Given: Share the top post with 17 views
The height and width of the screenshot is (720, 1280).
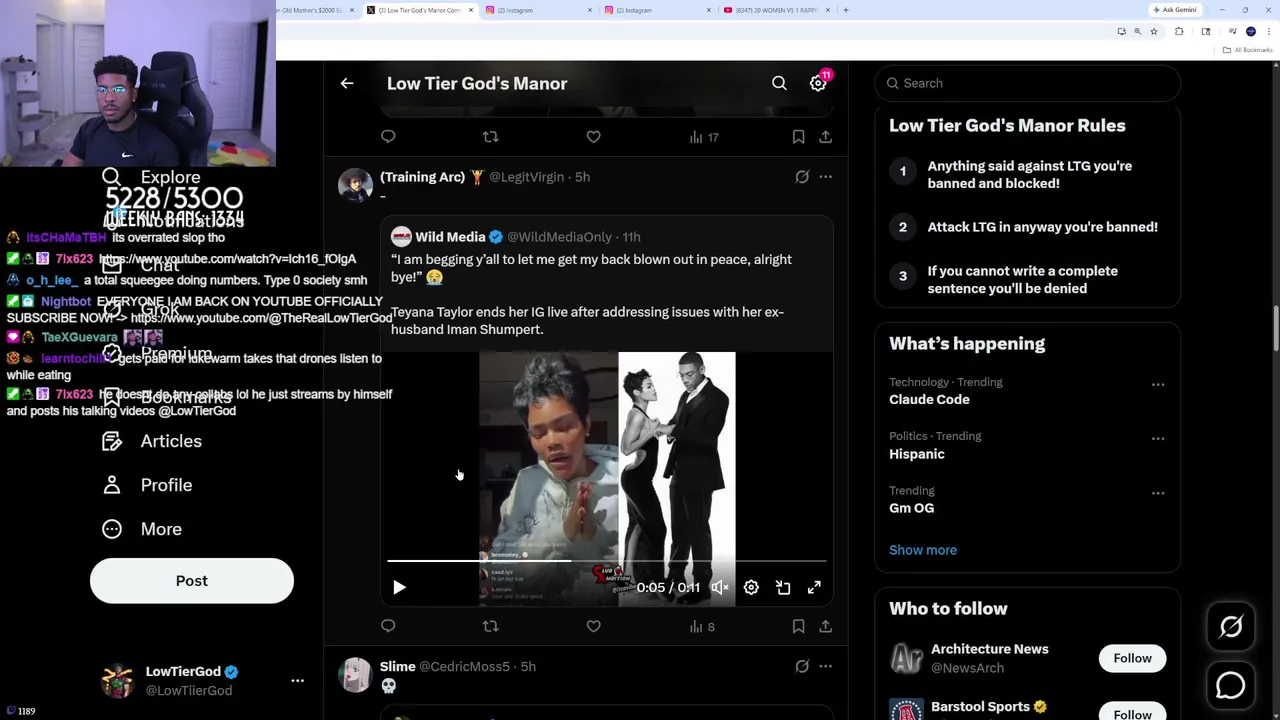Looking at the screenshot, I should (825, 137).
